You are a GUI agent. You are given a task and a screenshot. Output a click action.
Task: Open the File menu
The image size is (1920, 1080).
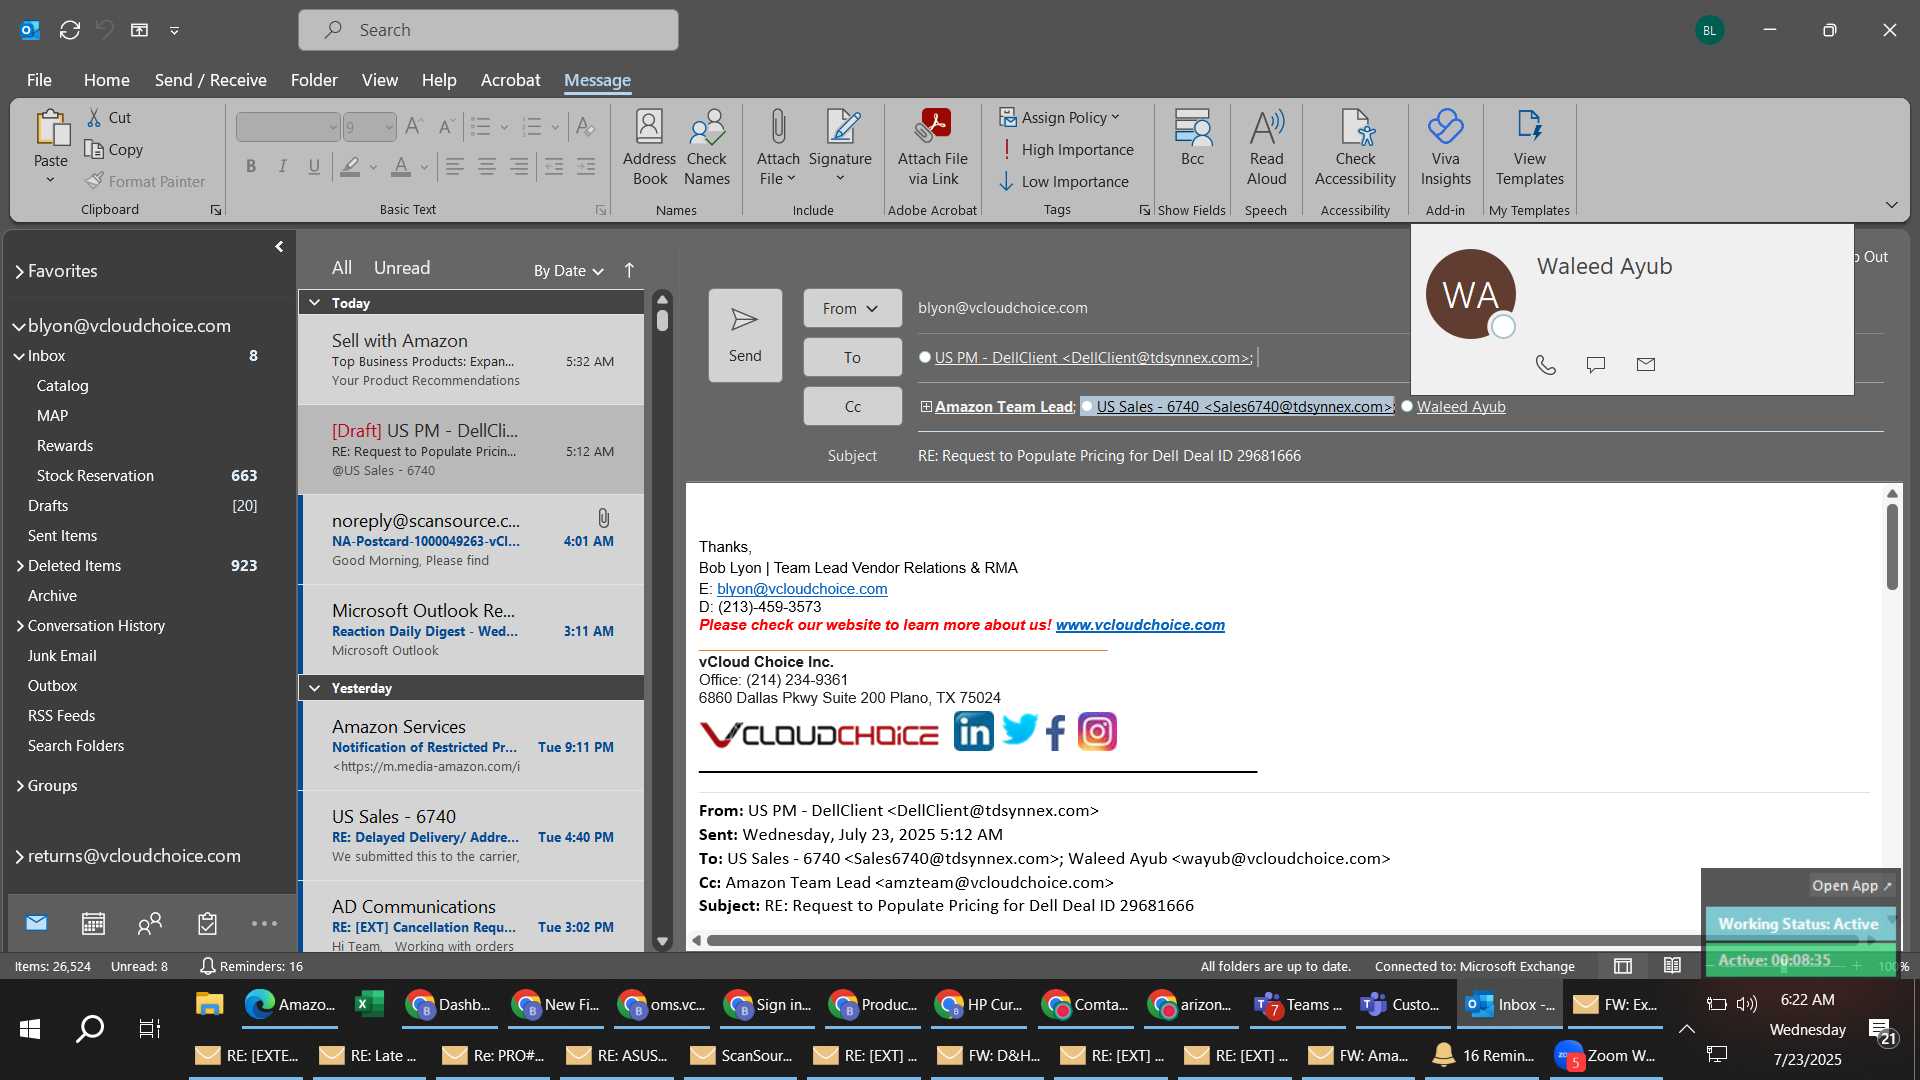39,80
